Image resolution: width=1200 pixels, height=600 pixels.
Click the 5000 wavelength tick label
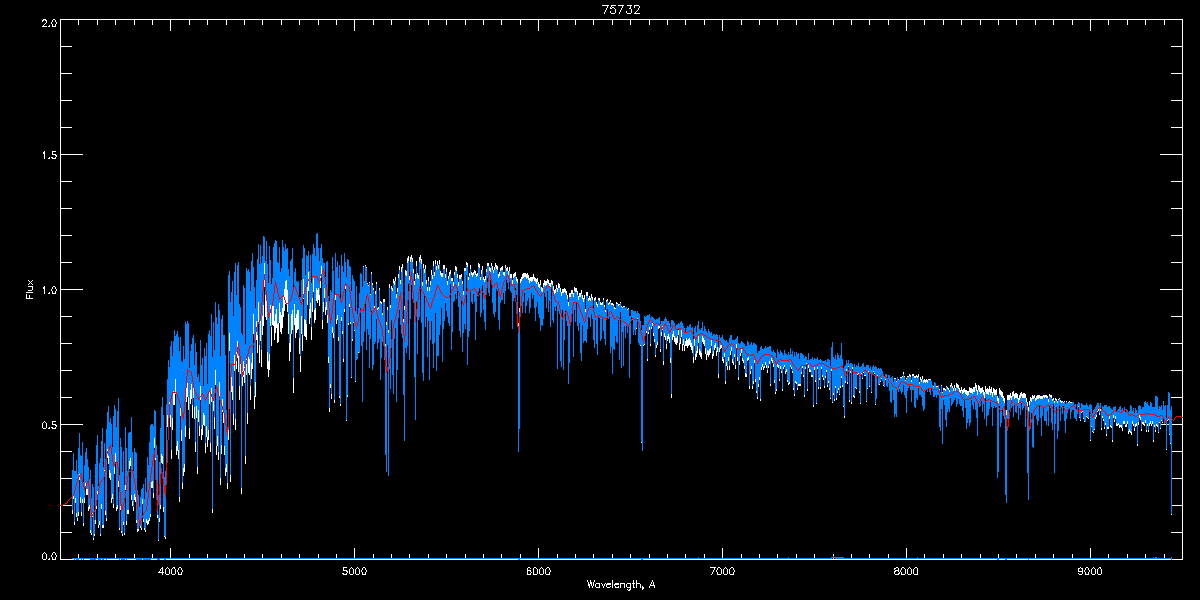coord(355,572)
